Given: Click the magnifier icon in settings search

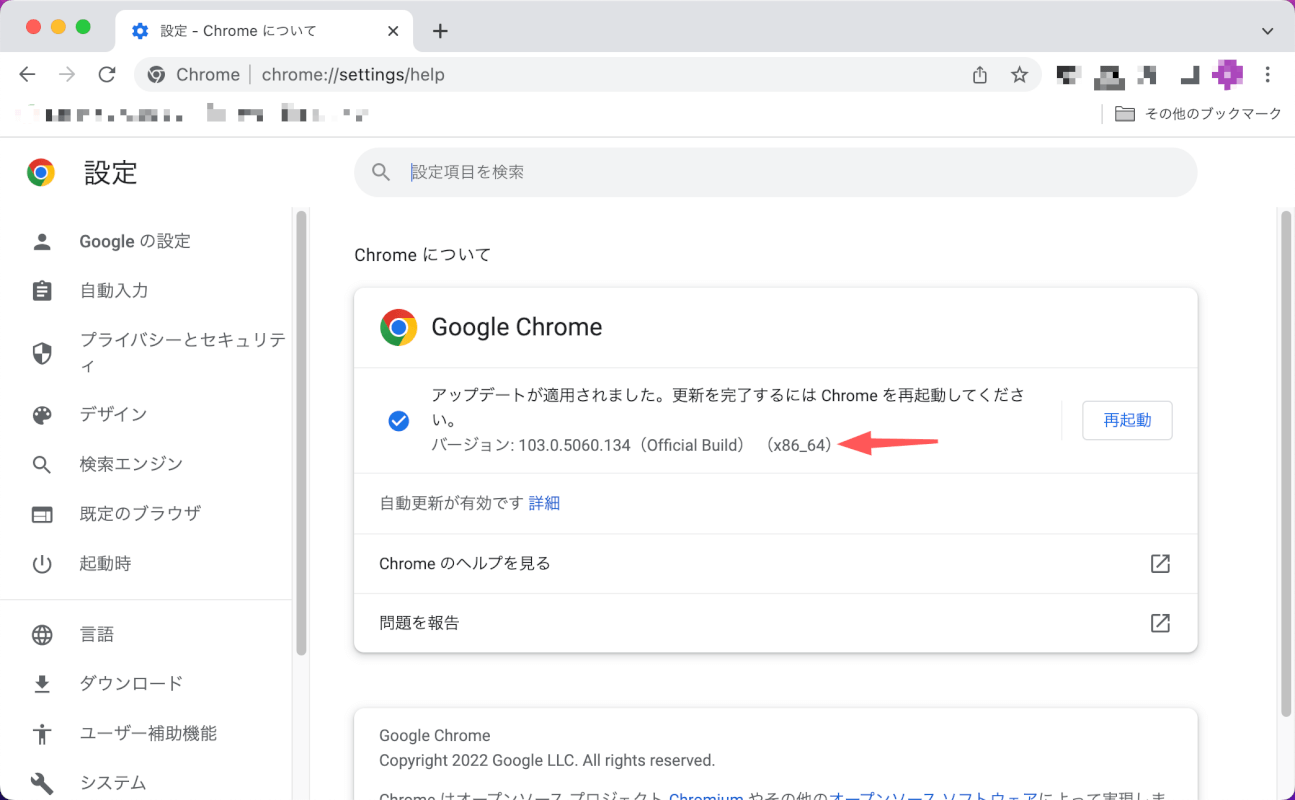Looking at the screenshot, I should [x=381, y=172].
